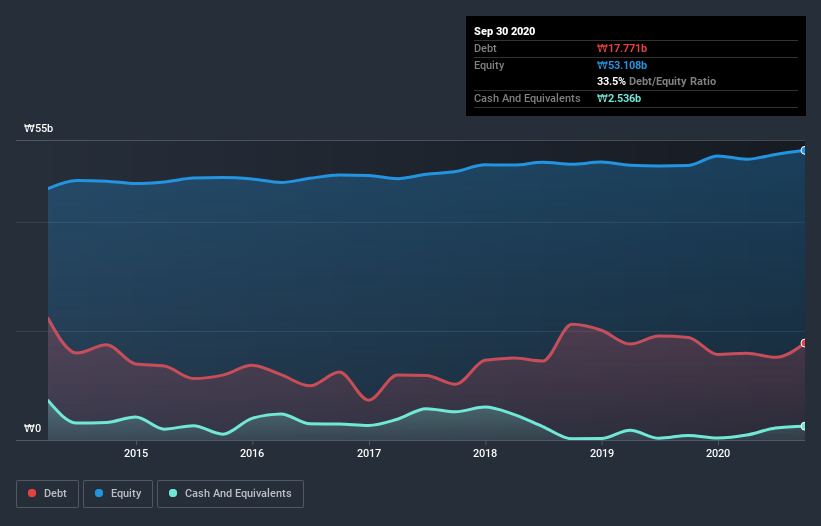The height and width of the screenshot is (526, 821).
Task: Click the 2020 x-axis label
Action: point(718,453)
